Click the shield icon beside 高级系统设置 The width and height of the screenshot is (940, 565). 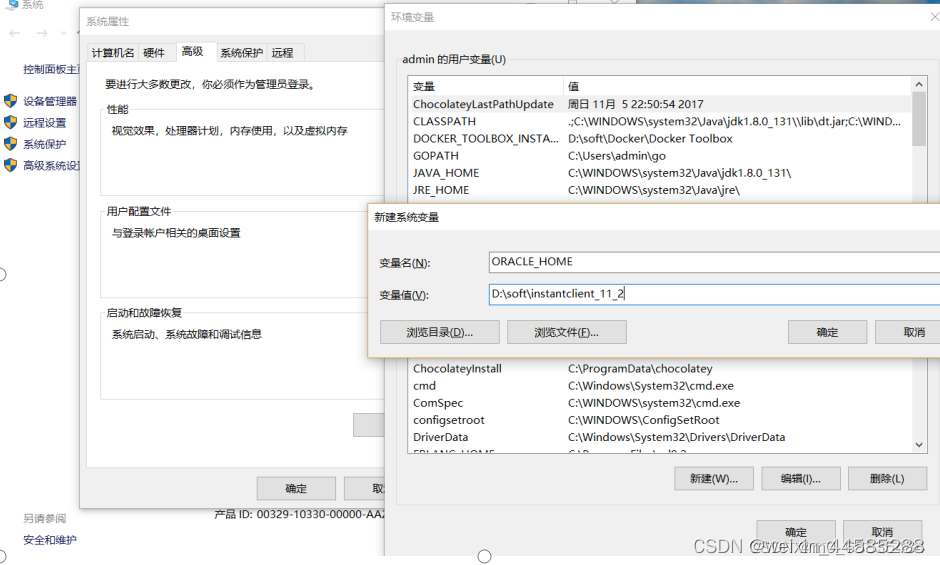coord(10,165)
